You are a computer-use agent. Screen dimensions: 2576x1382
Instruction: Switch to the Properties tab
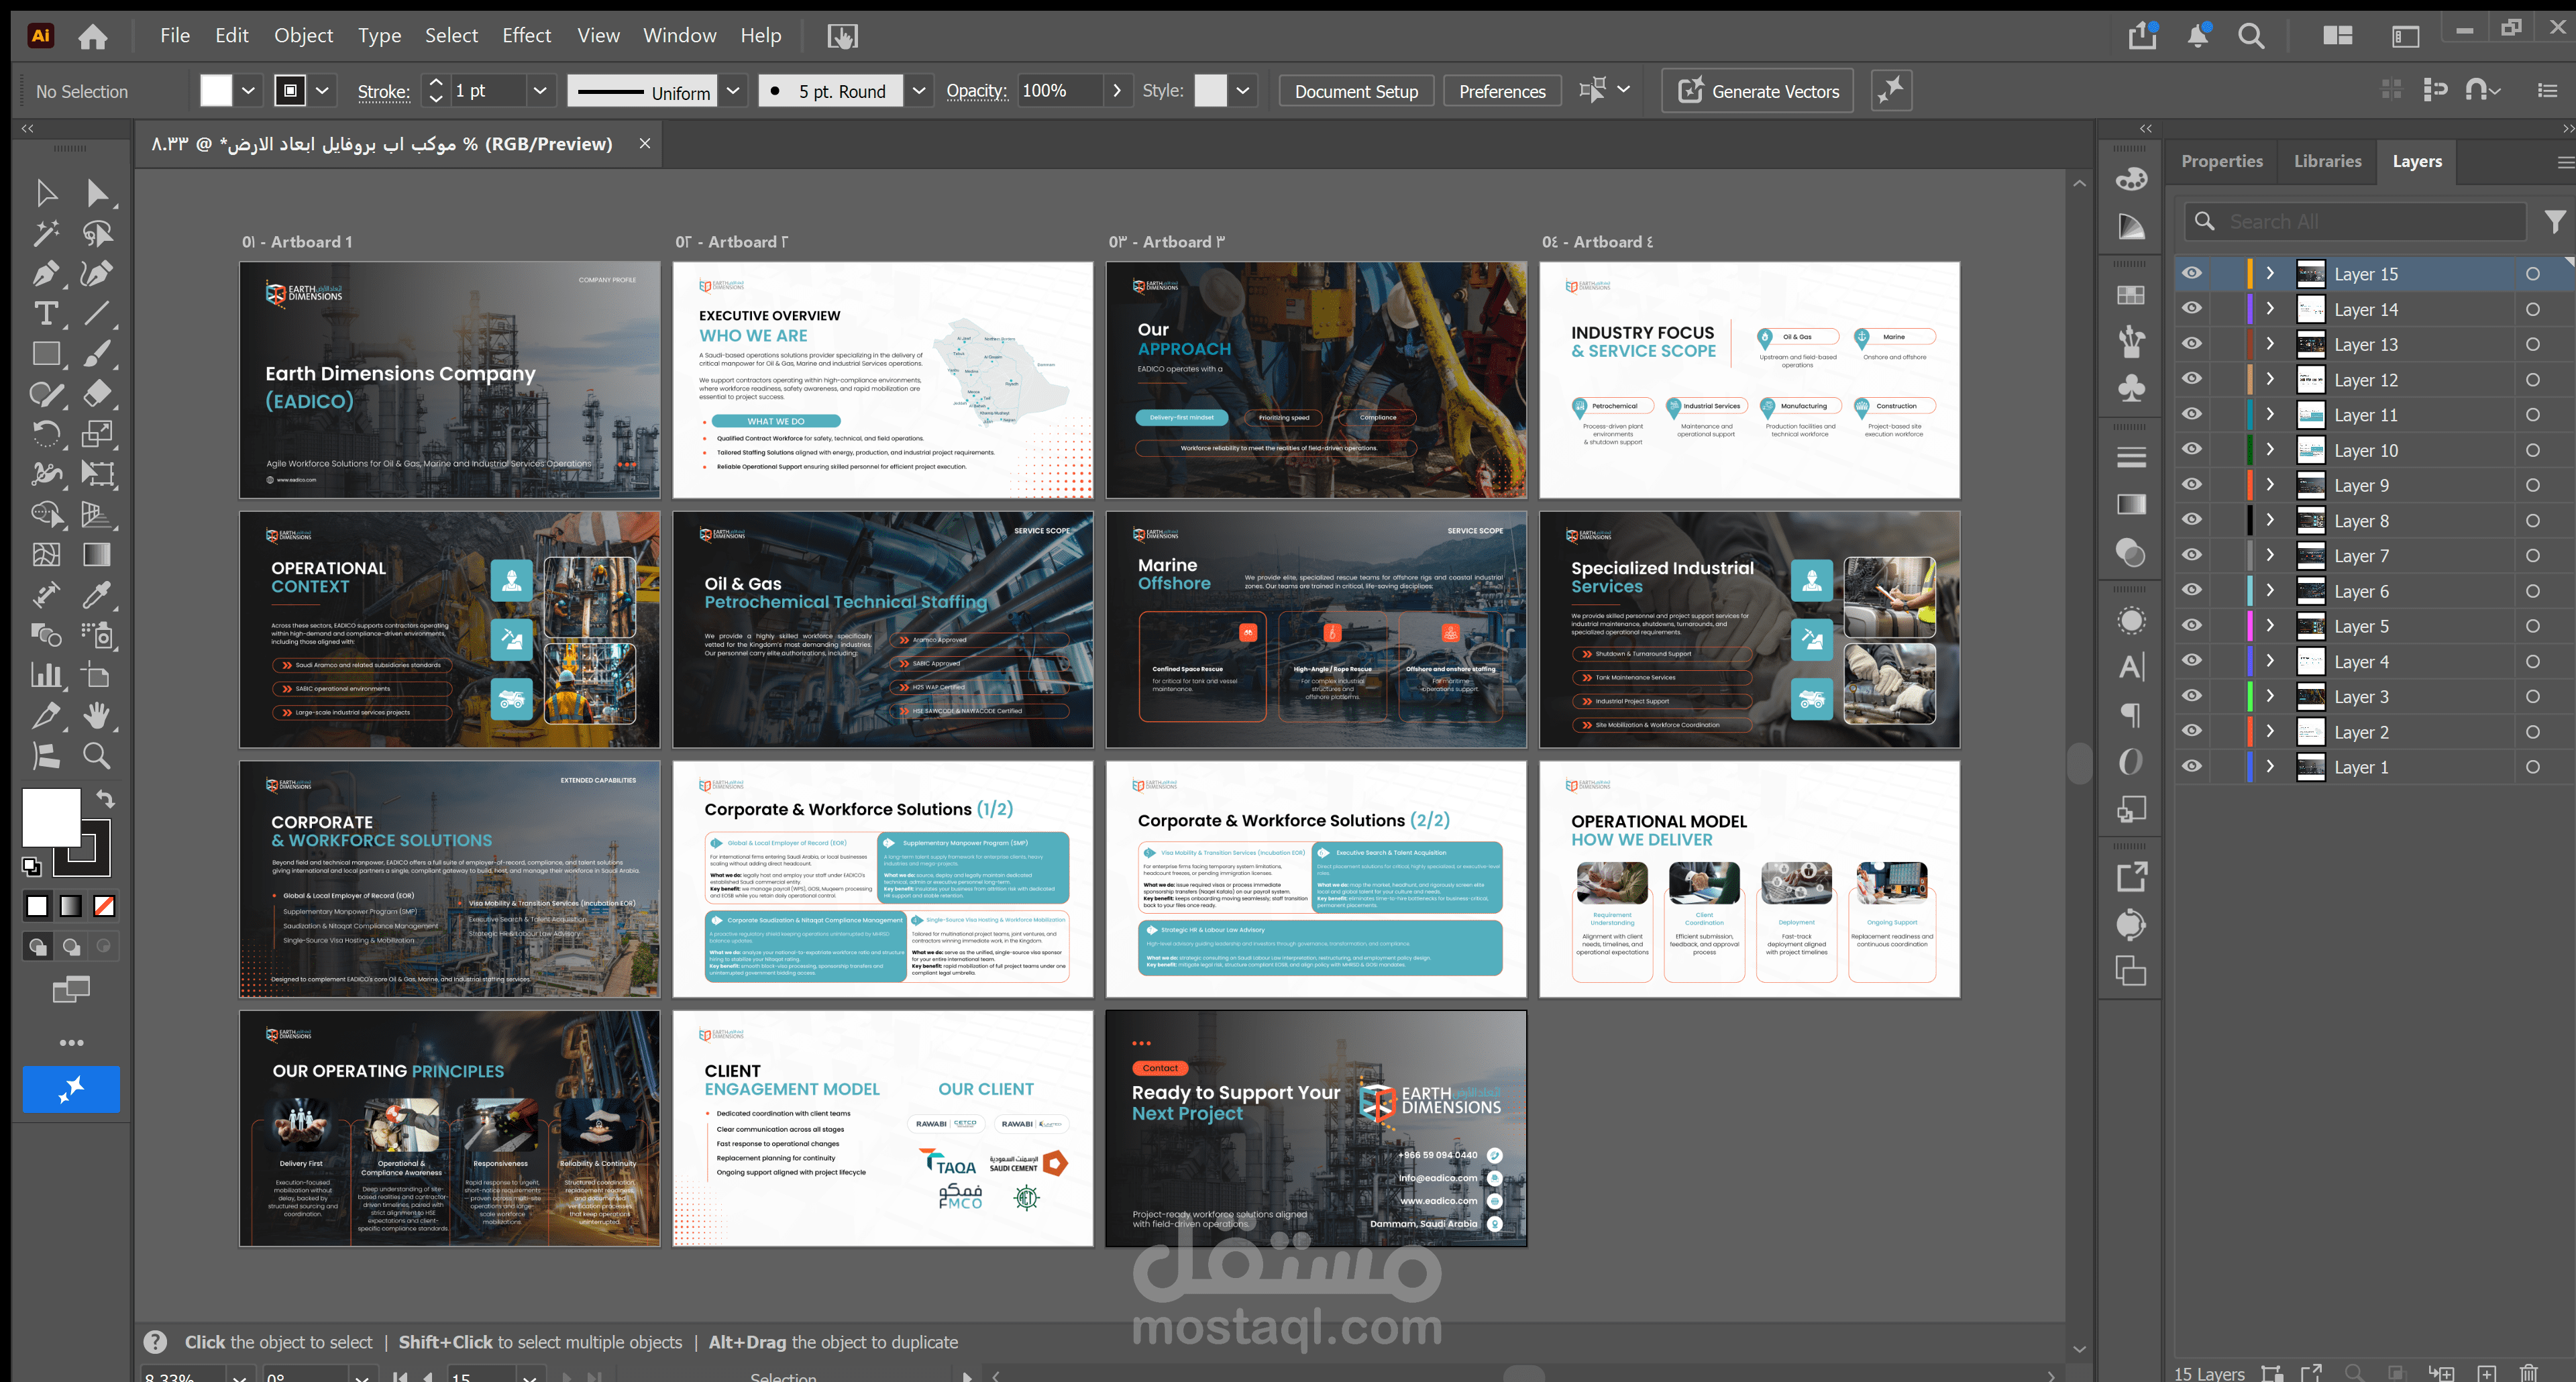pos(2221,161)
